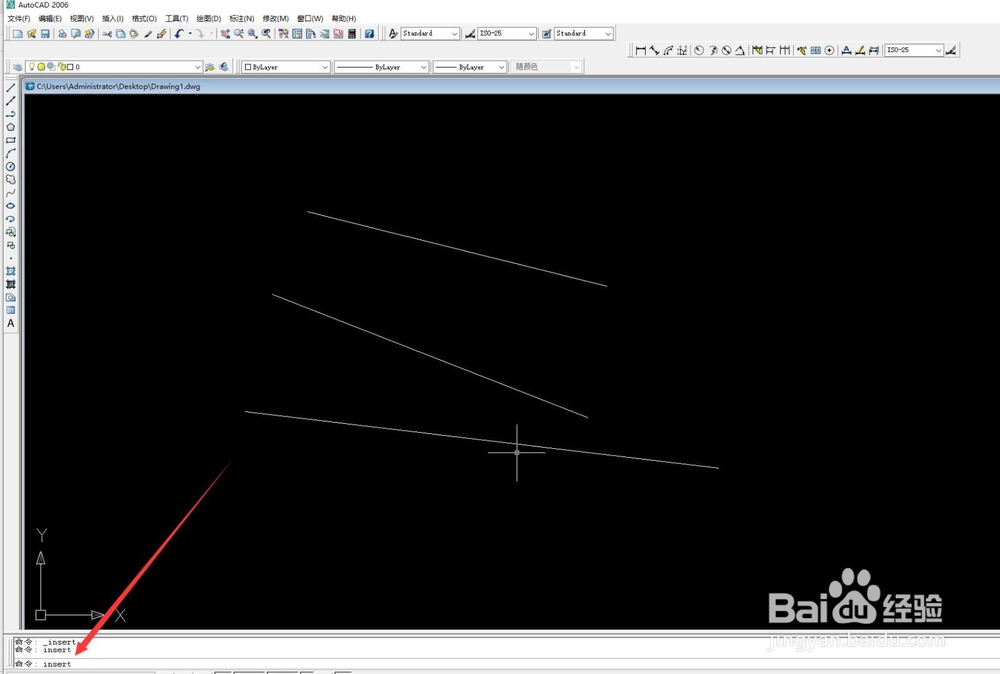The image size is (1000, 674).
Task: Open the ISO-25 dimension style dropdown in Styles toolbar
Action: click(531, 34)
